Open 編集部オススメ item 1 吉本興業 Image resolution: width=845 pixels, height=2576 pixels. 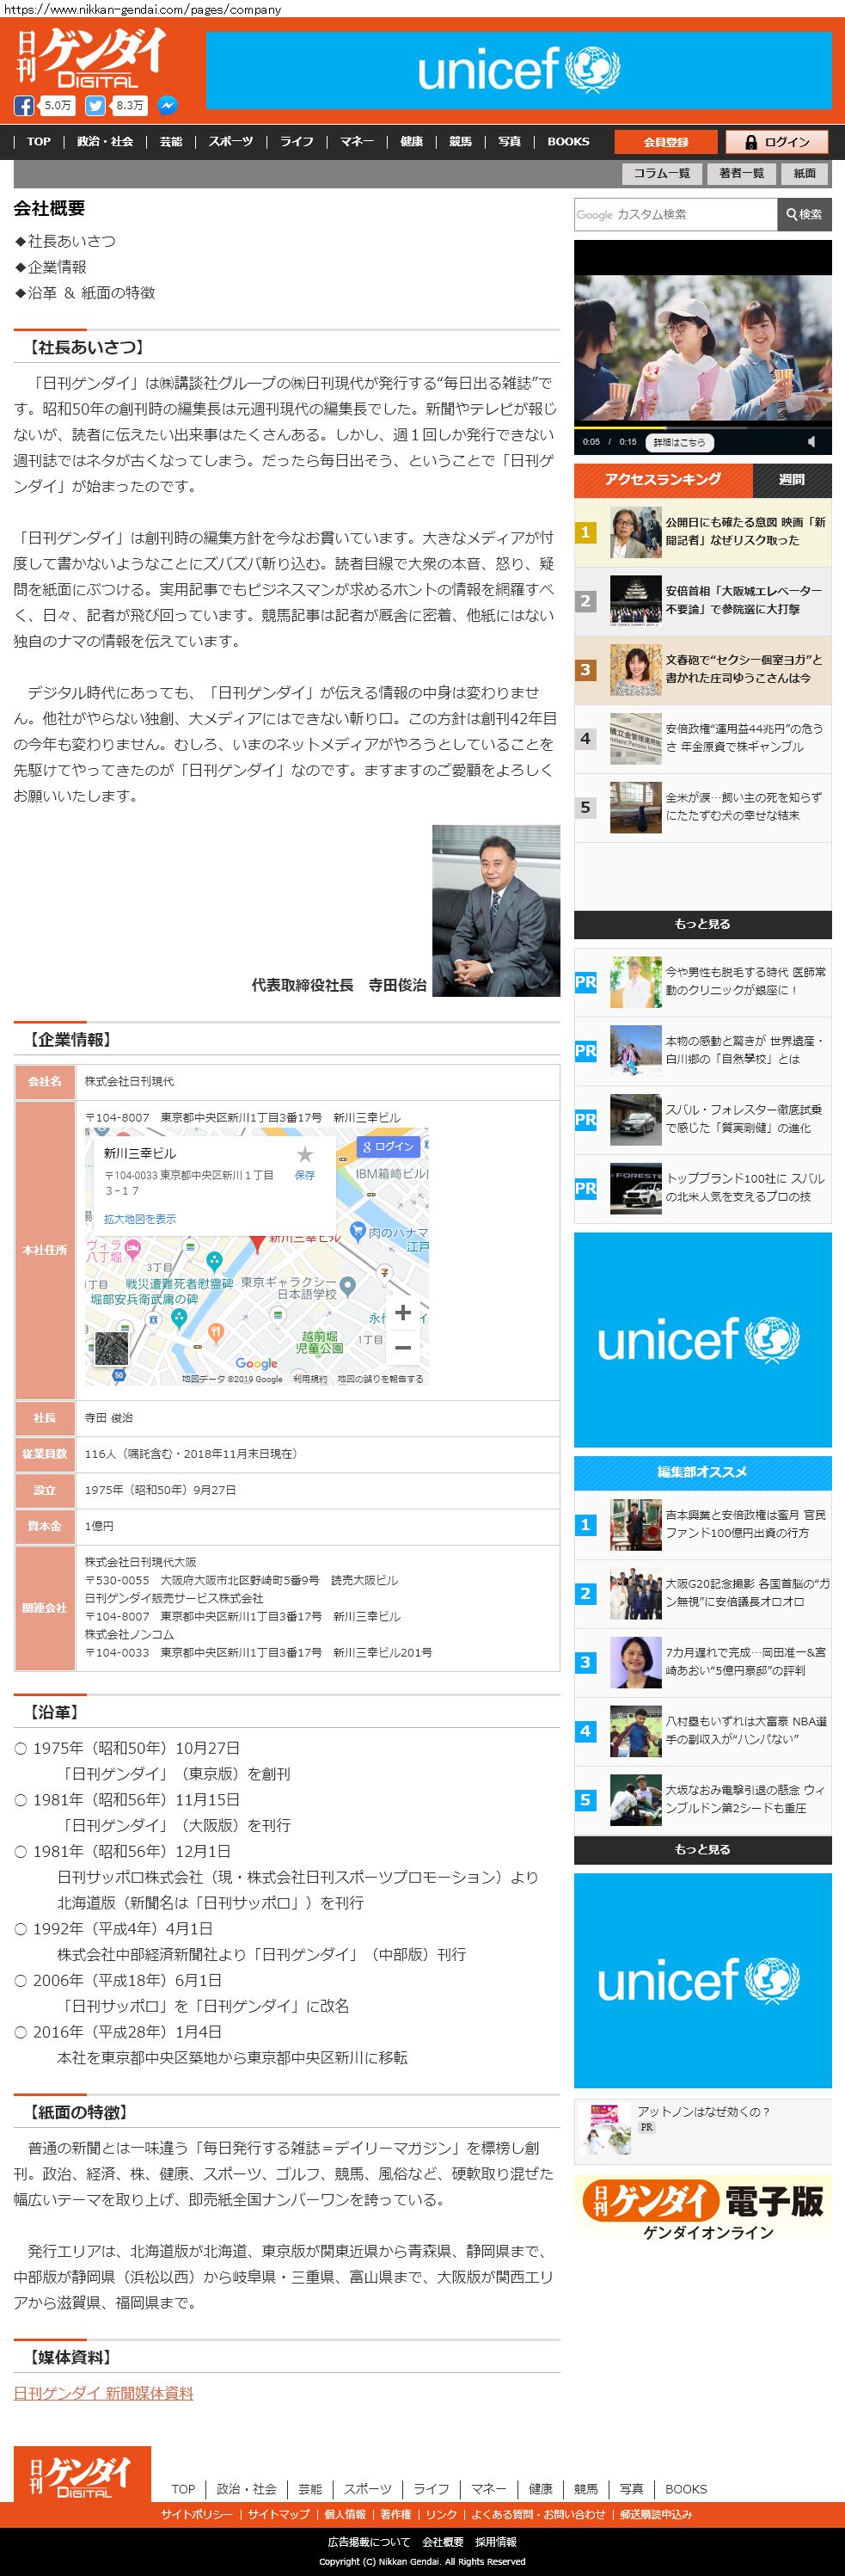[x=703, y=1525]
